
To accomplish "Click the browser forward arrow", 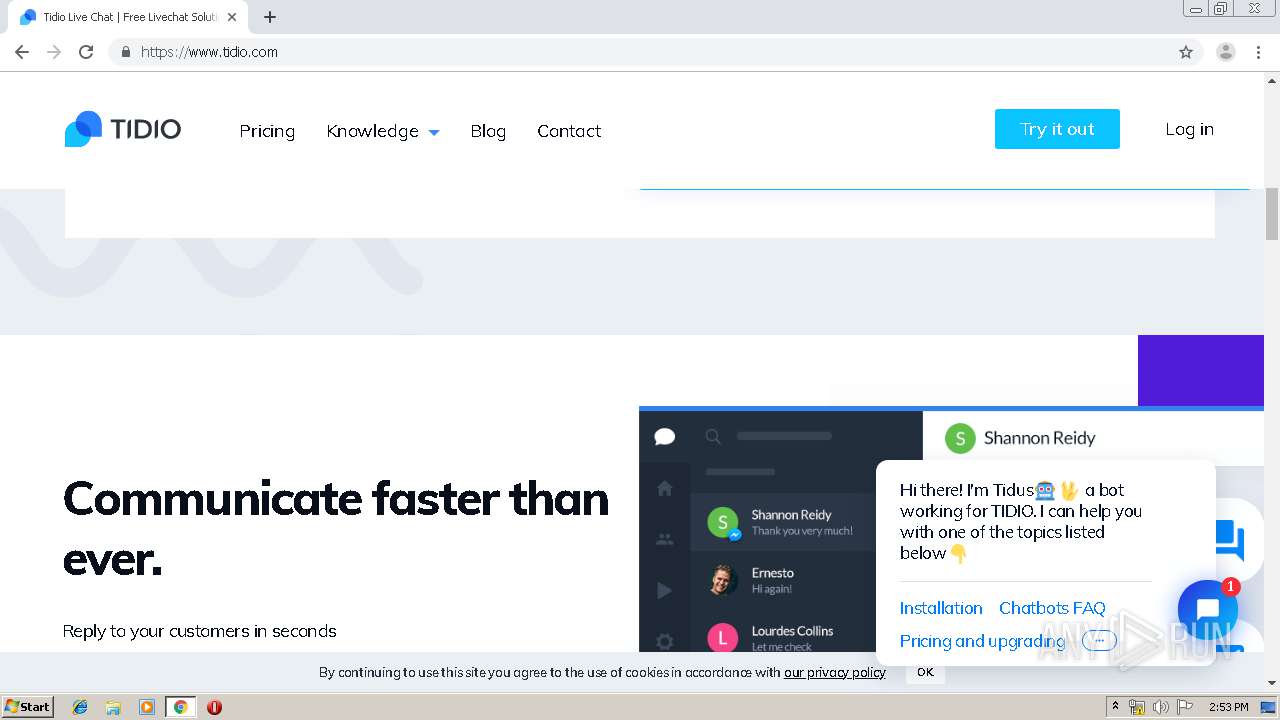I will pos(54,52).
